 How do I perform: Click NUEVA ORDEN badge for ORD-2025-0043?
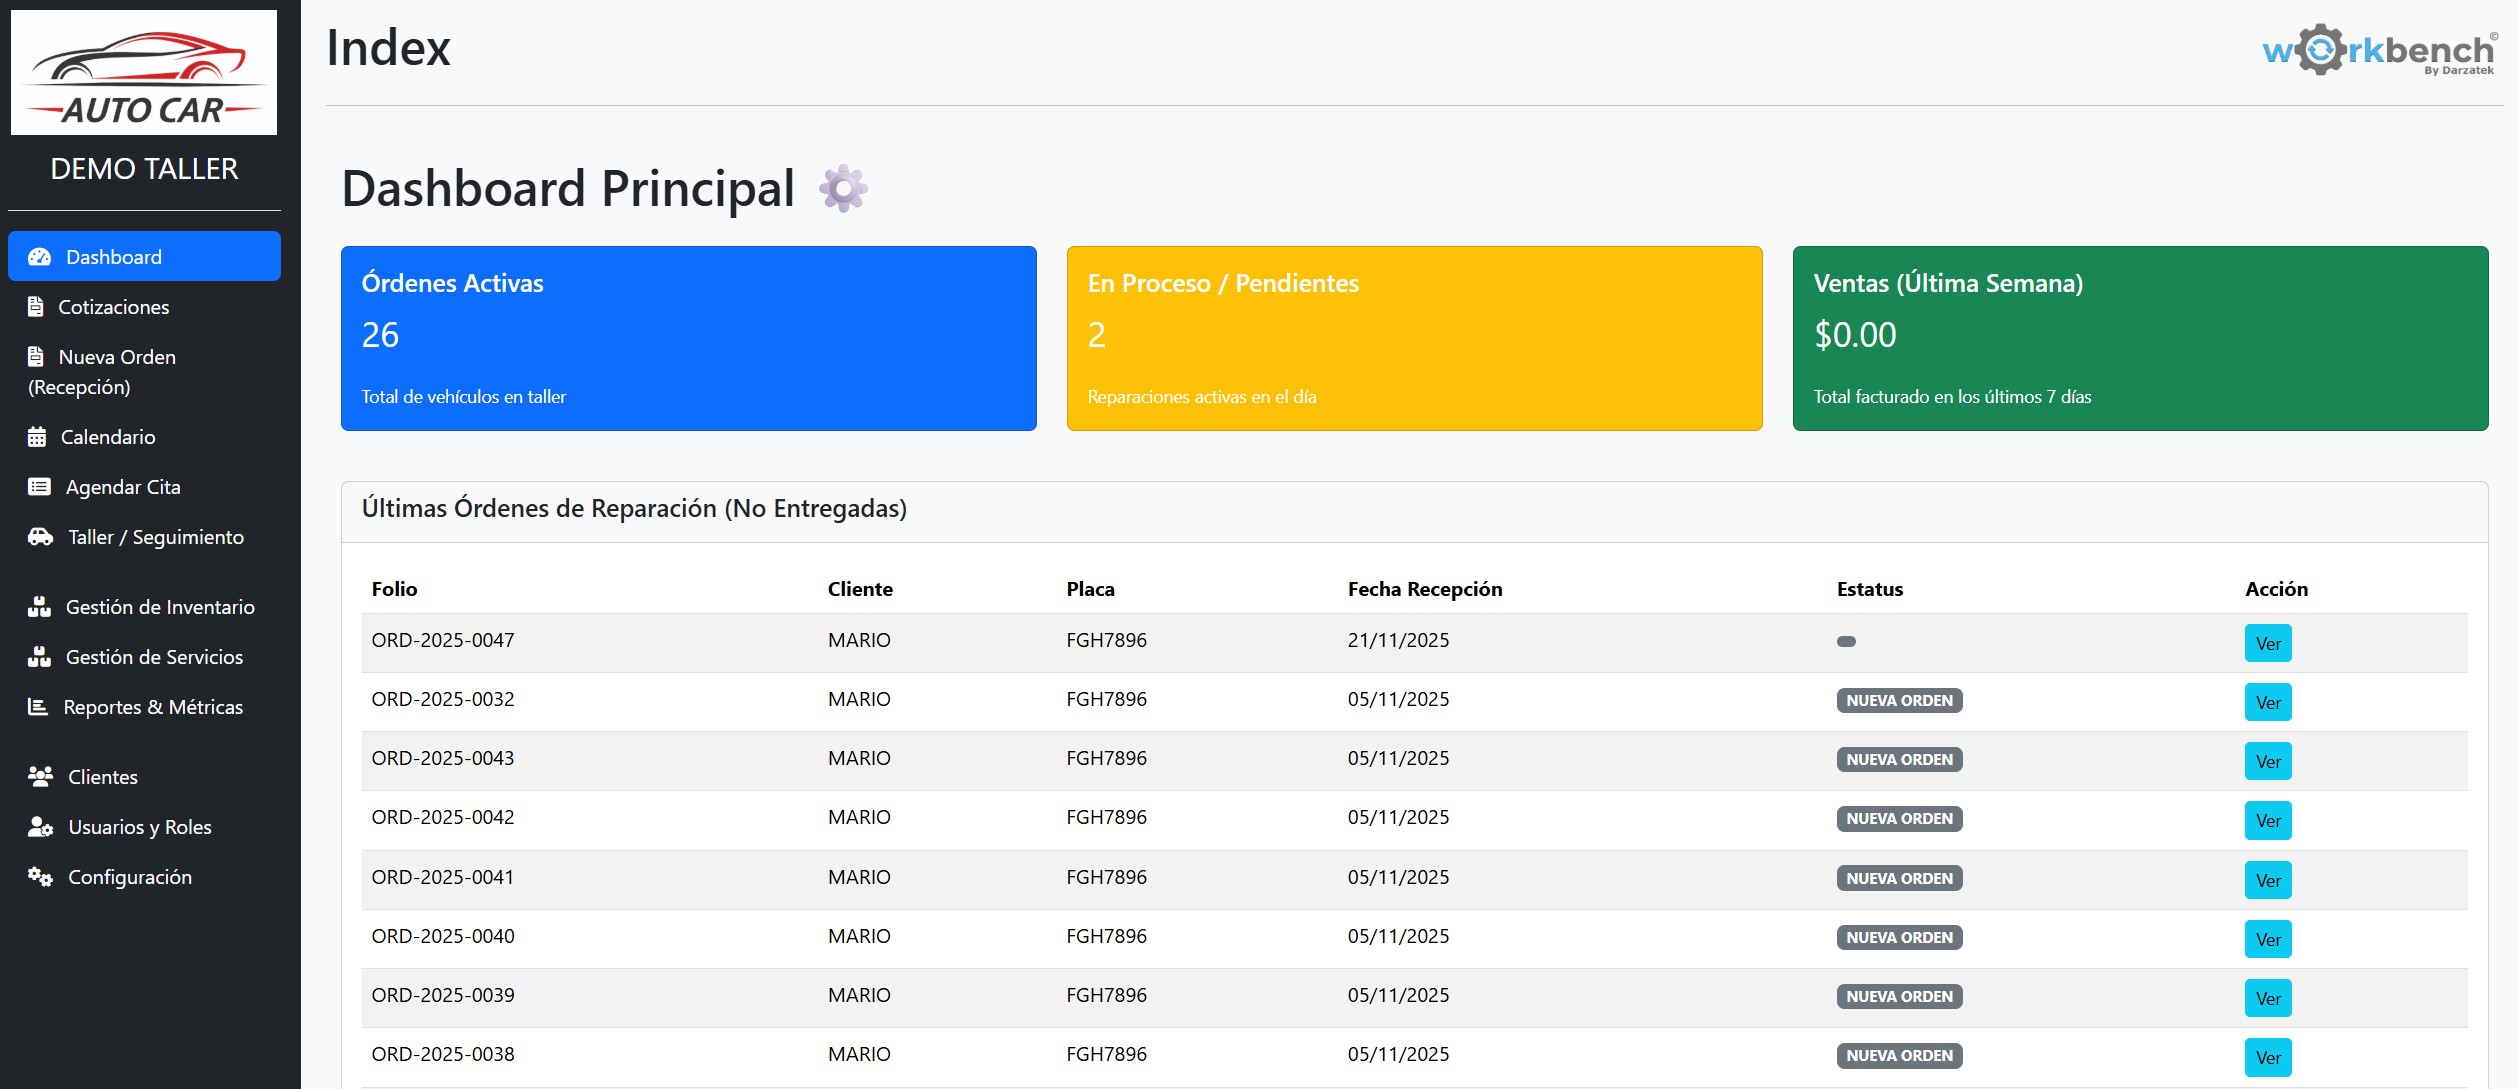click(x=1899, y=760)
